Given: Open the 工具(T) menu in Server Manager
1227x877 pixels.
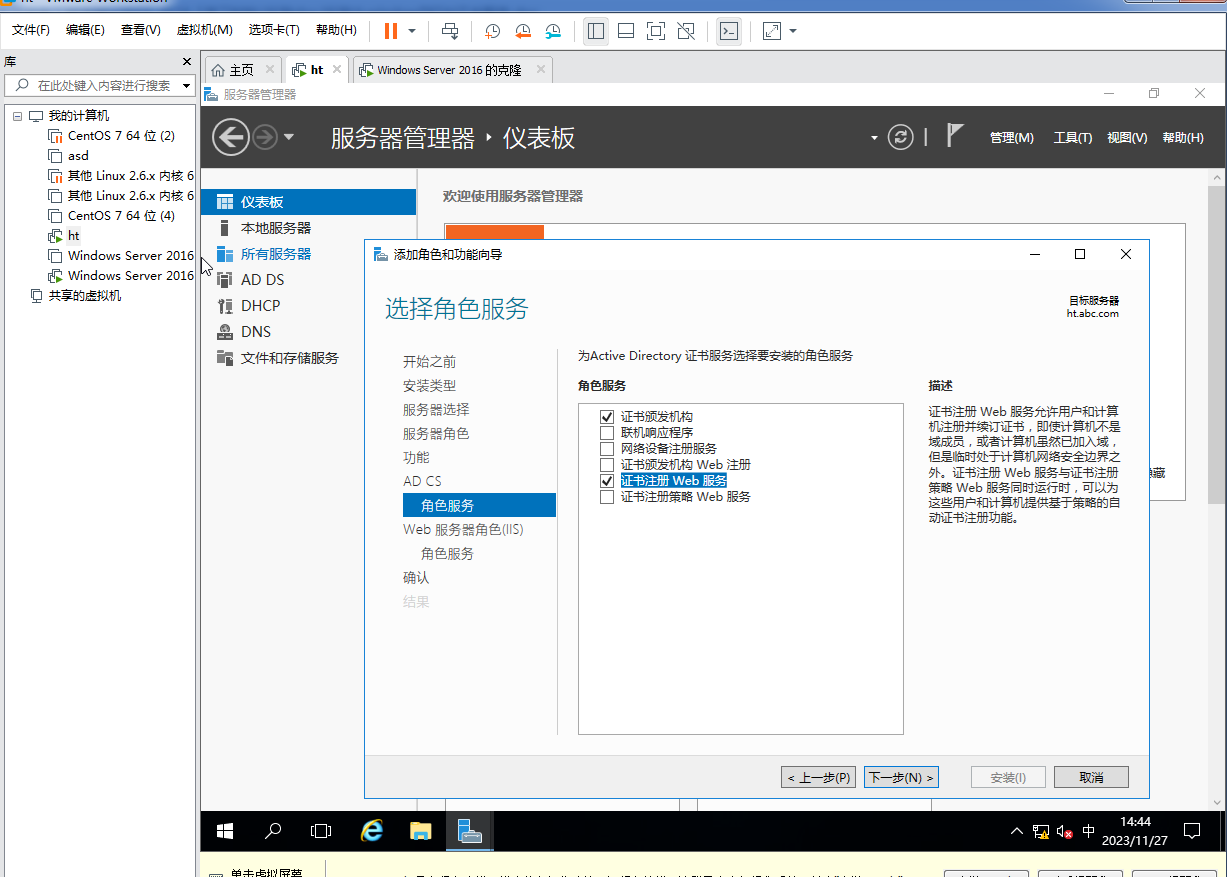Looking at the screenshot, I should (x=1073, y=138).
